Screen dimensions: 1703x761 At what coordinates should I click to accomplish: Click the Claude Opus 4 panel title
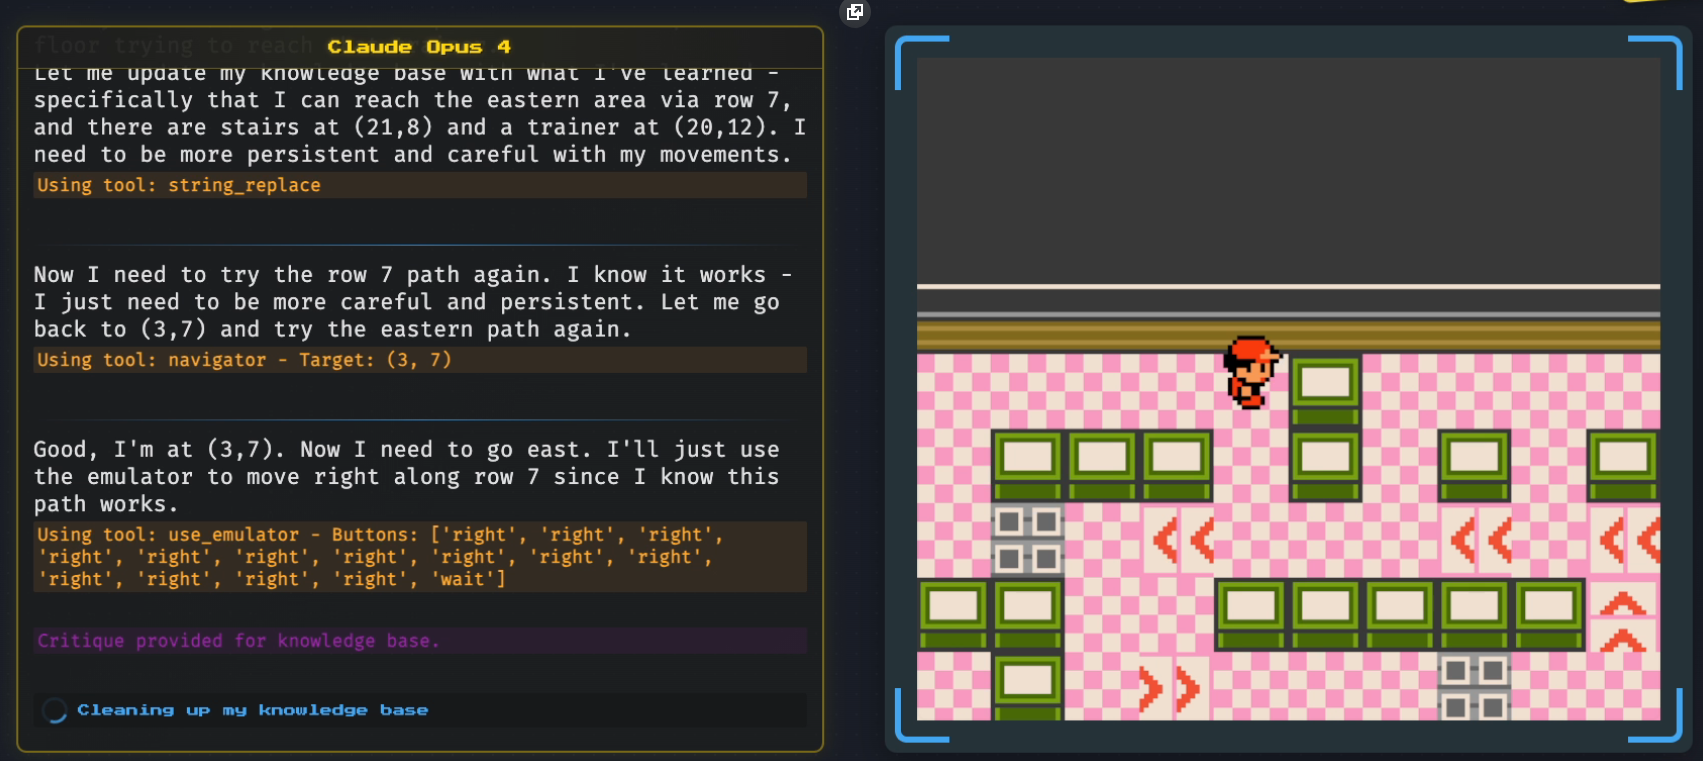[419, 47]
